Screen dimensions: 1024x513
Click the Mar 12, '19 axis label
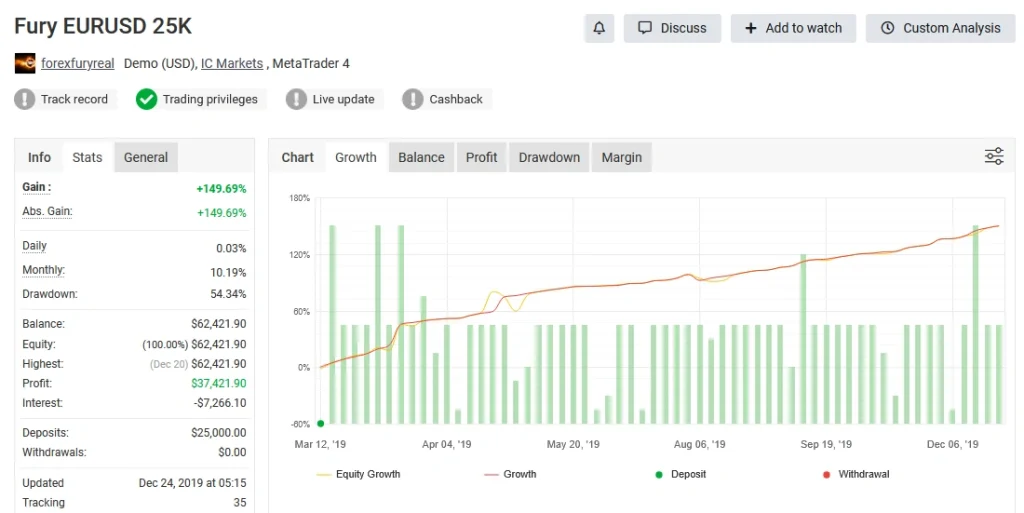coord(320,444)
